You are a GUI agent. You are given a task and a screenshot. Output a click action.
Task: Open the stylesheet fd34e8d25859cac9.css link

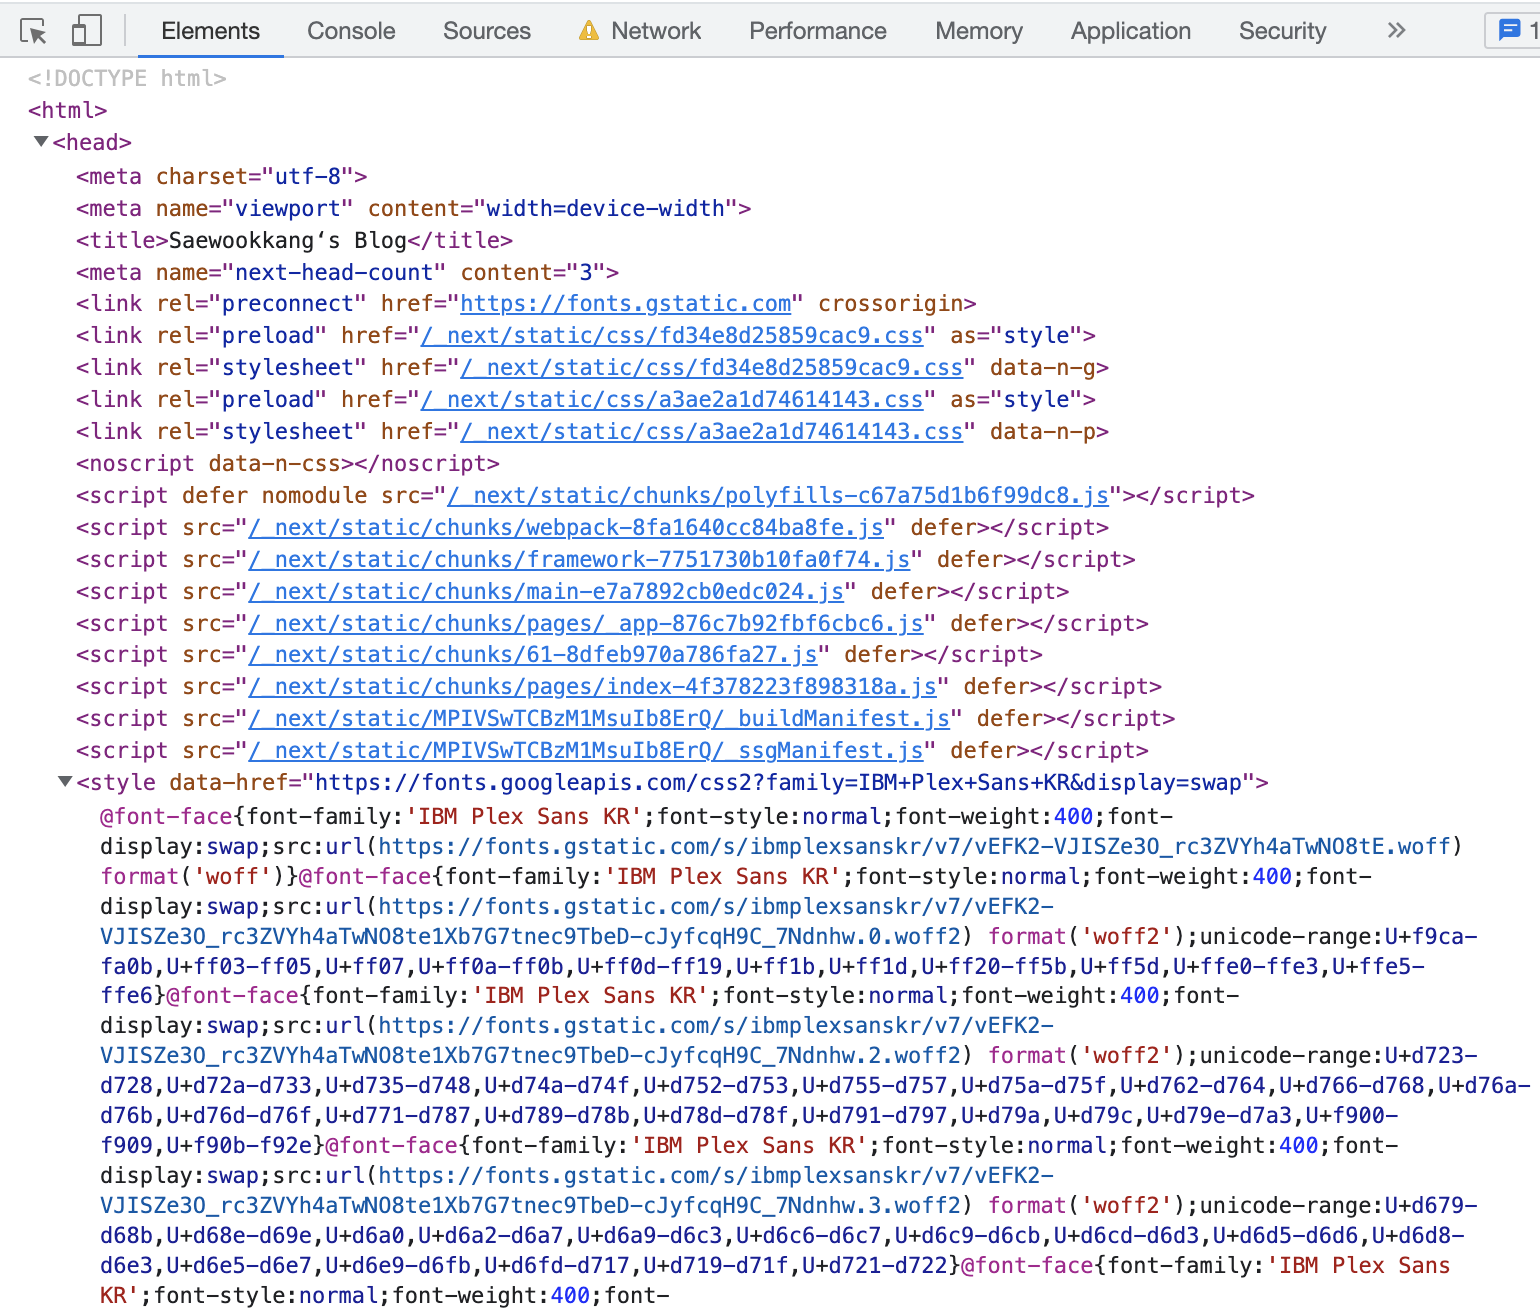pyautogui.click(x=712, y=367)
